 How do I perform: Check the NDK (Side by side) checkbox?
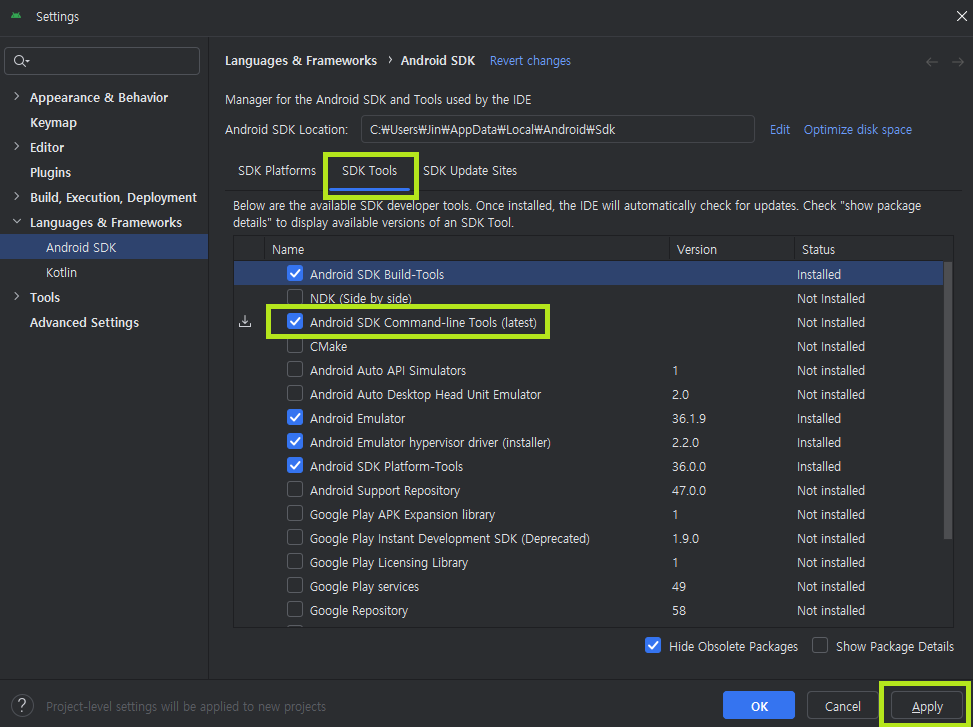pyautogui.click(x=295, y=298)
